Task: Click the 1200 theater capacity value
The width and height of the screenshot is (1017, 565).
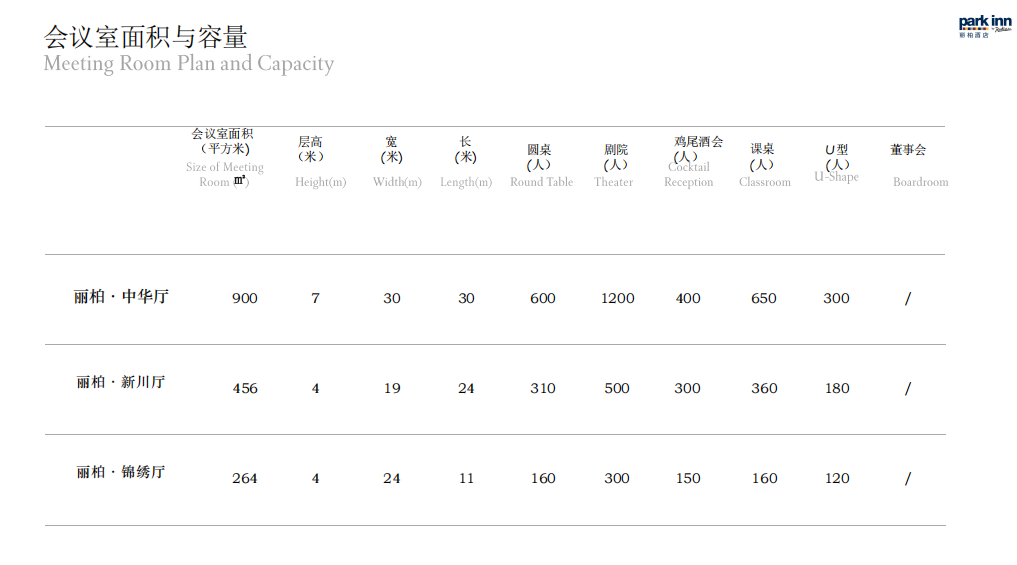Action: [617, 298]
